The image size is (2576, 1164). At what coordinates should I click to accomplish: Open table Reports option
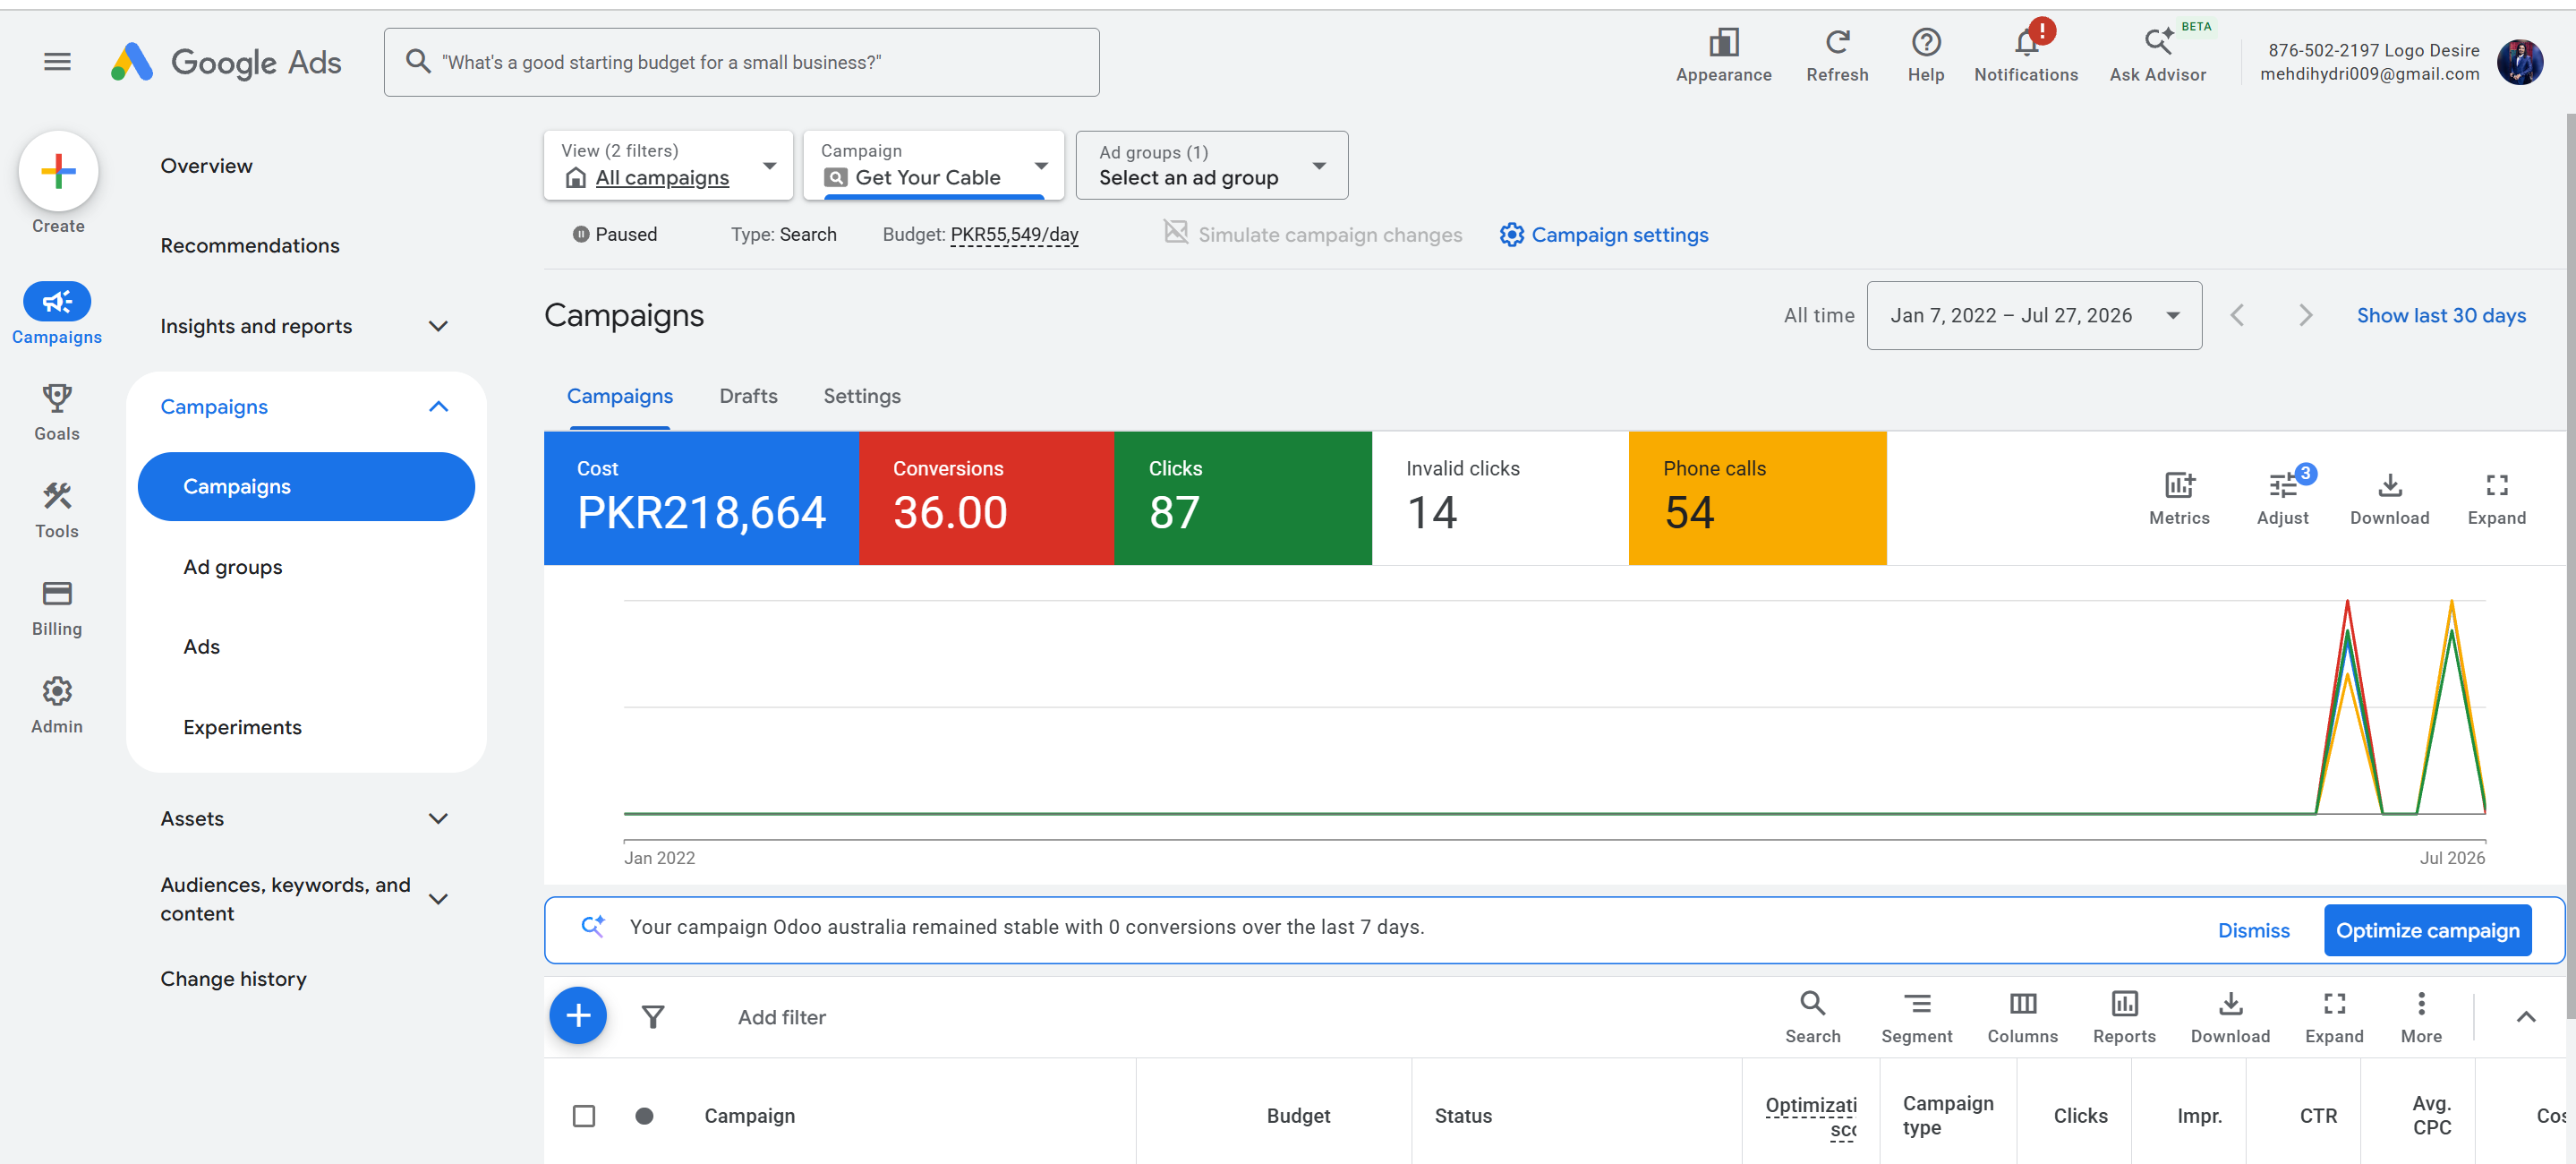(2124, 1017)
